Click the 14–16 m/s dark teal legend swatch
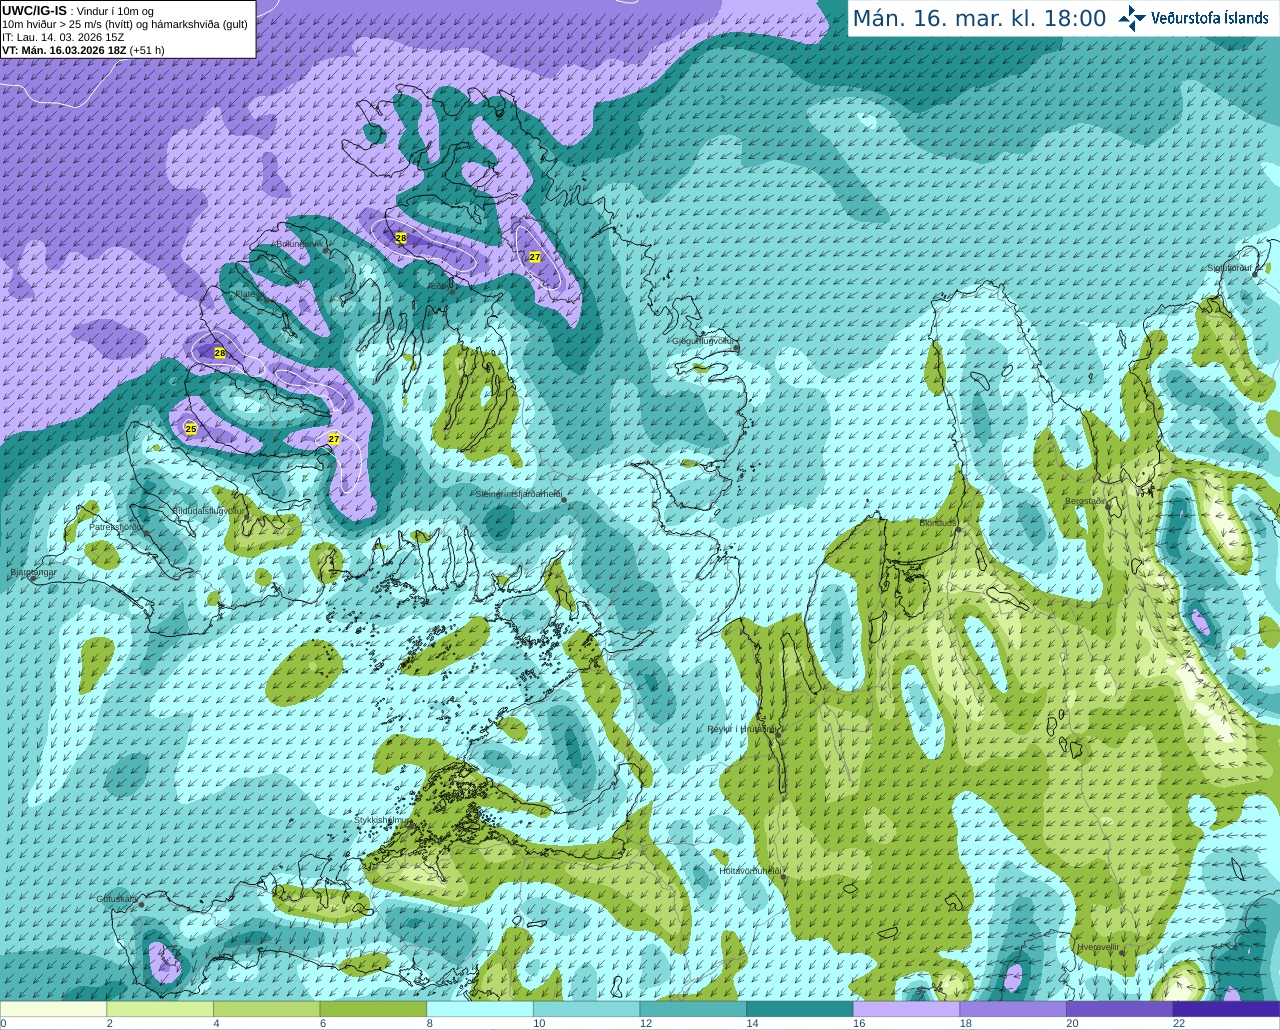The height and width of the screenshot is (1030, 1280). click(800, 1009)
